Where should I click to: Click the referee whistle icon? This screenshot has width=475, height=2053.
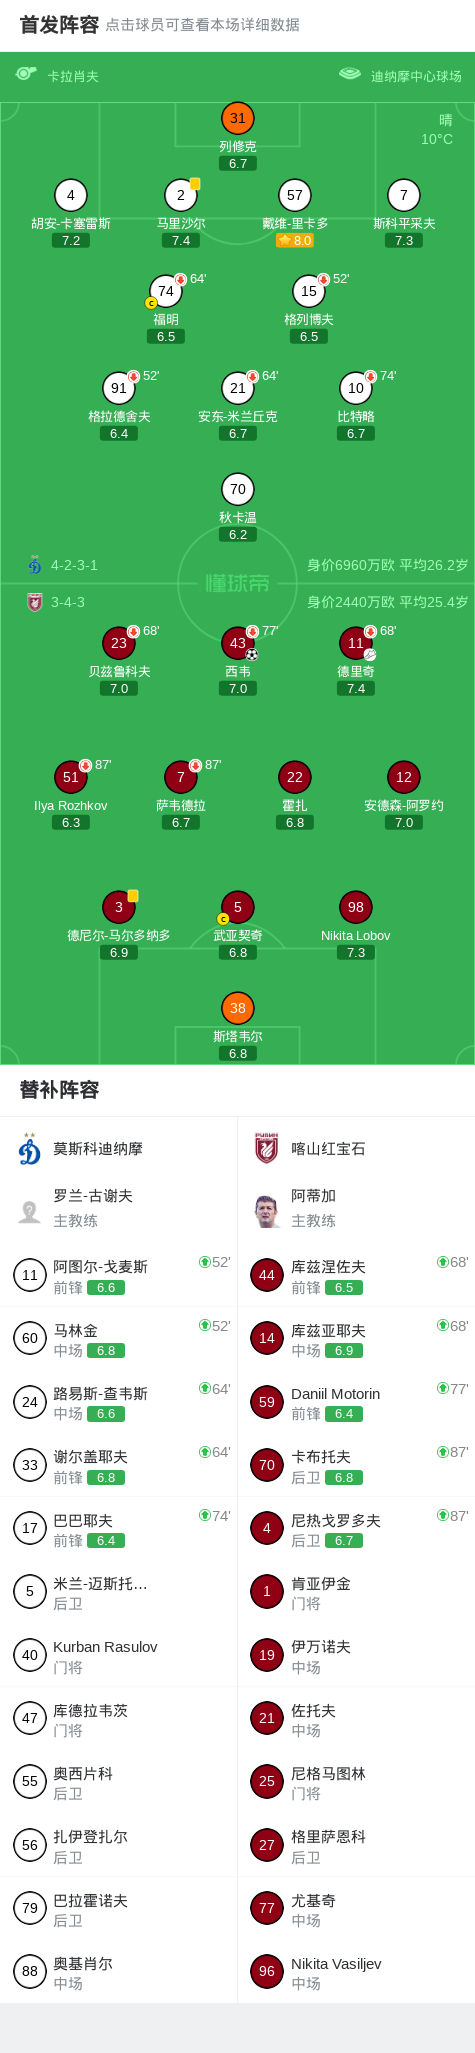[x=26, y=74]
